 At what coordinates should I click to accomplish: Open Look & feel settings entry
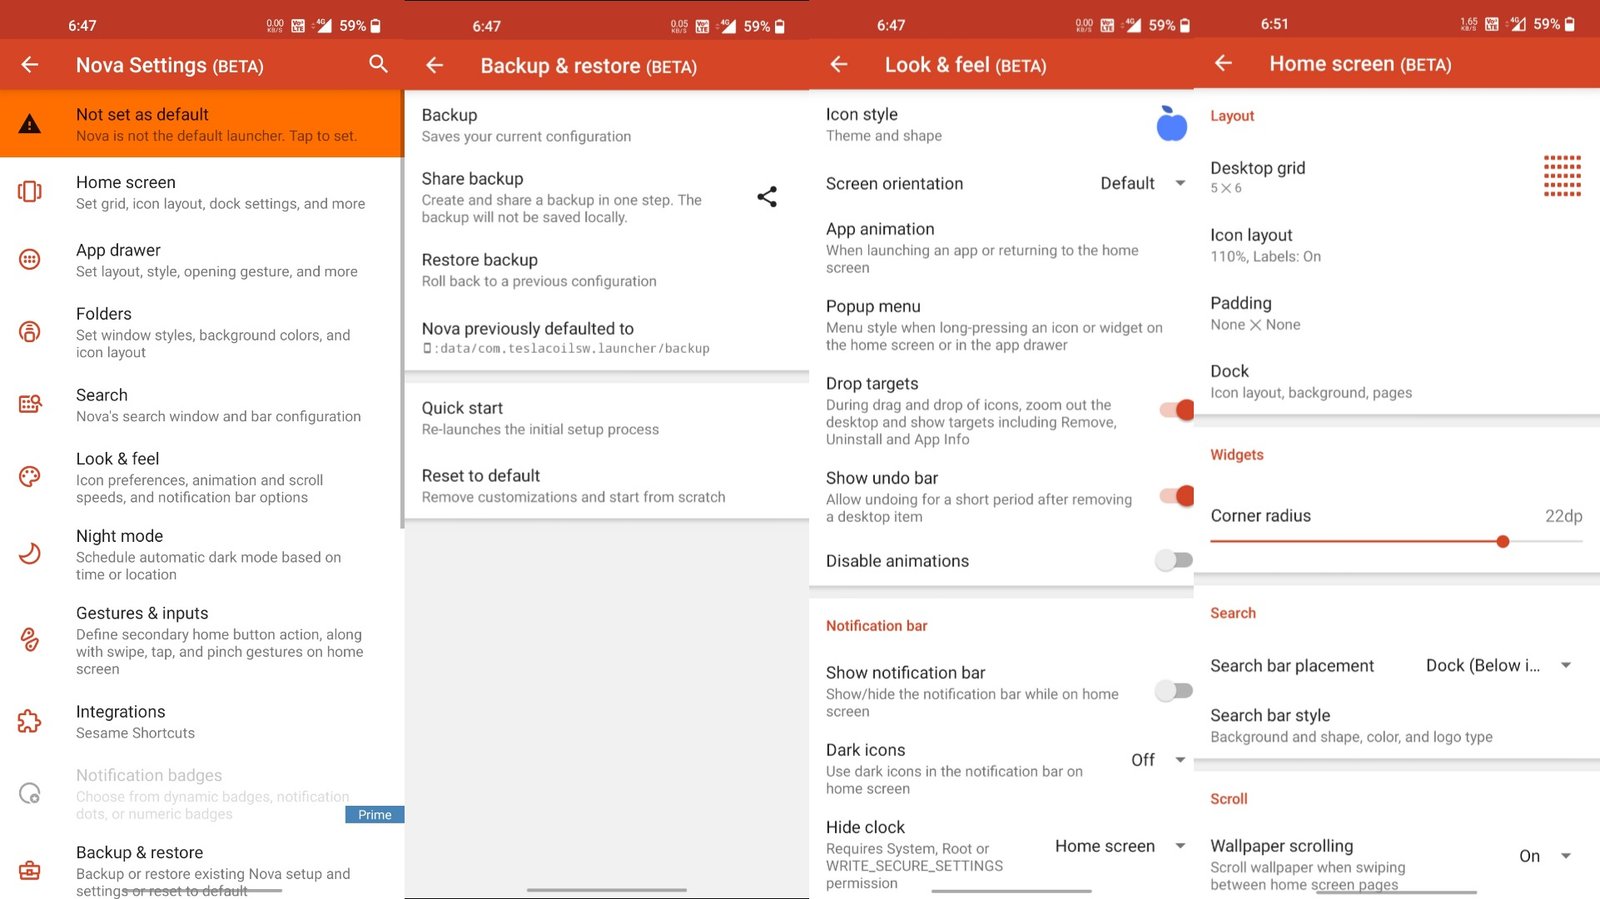(x=202, y=477)
